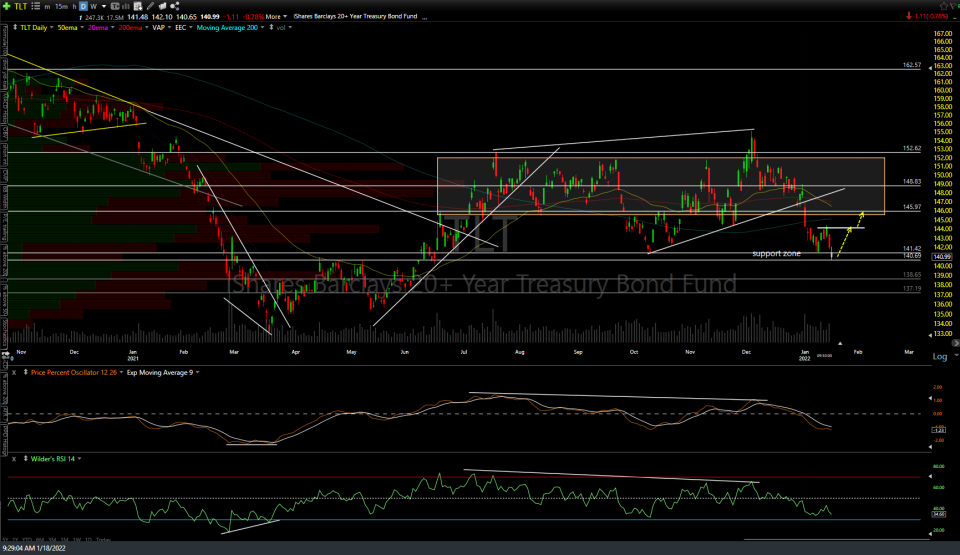This screenshot has height=555, width=960.
Task: Click the 152.62 price level label
Action: point(912,148)
